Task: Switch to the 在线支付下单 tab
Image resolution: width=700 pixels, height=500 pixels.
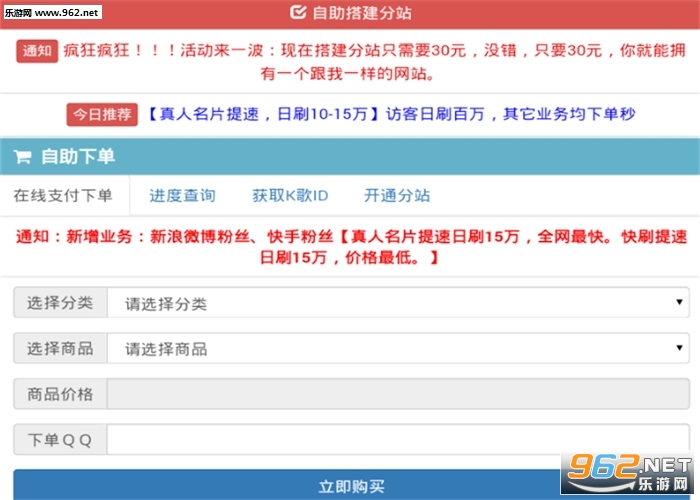Action: click(x=63, y=196)
